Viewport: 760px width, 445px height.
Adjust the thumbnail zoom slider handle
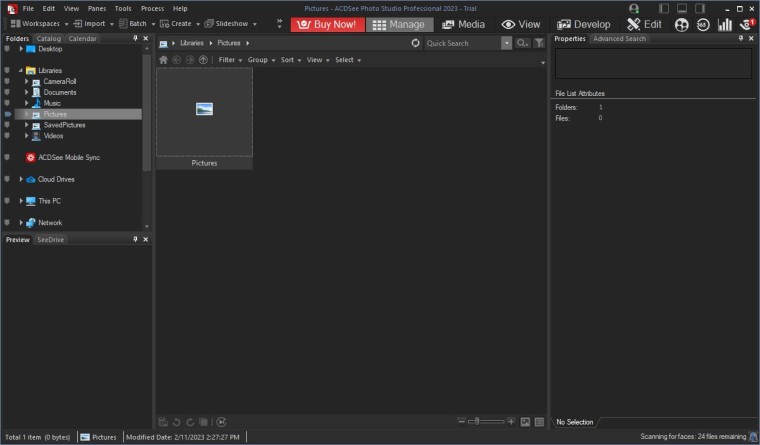[x=477, y=421]
